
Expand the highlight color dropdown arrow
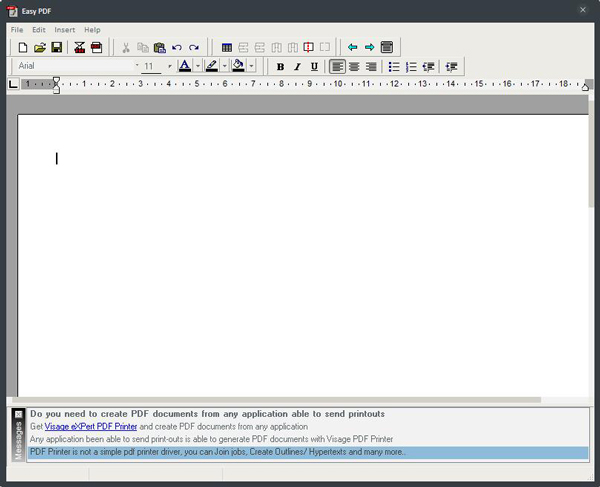pos(225,66)
